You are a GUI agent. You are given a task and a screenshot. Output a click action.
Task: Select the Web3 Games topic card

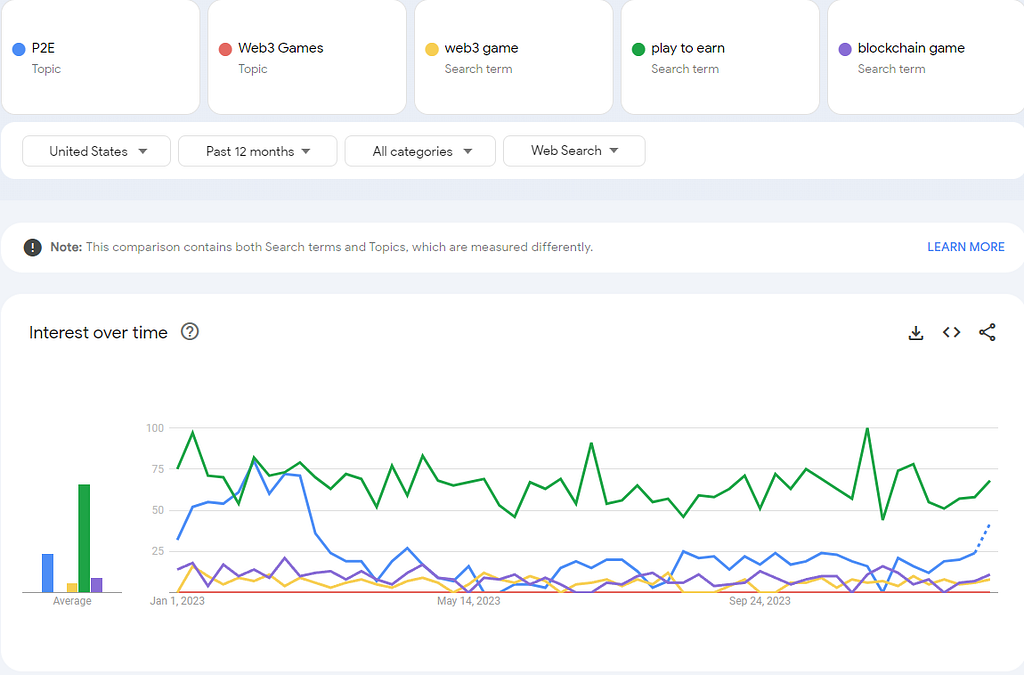307,57
